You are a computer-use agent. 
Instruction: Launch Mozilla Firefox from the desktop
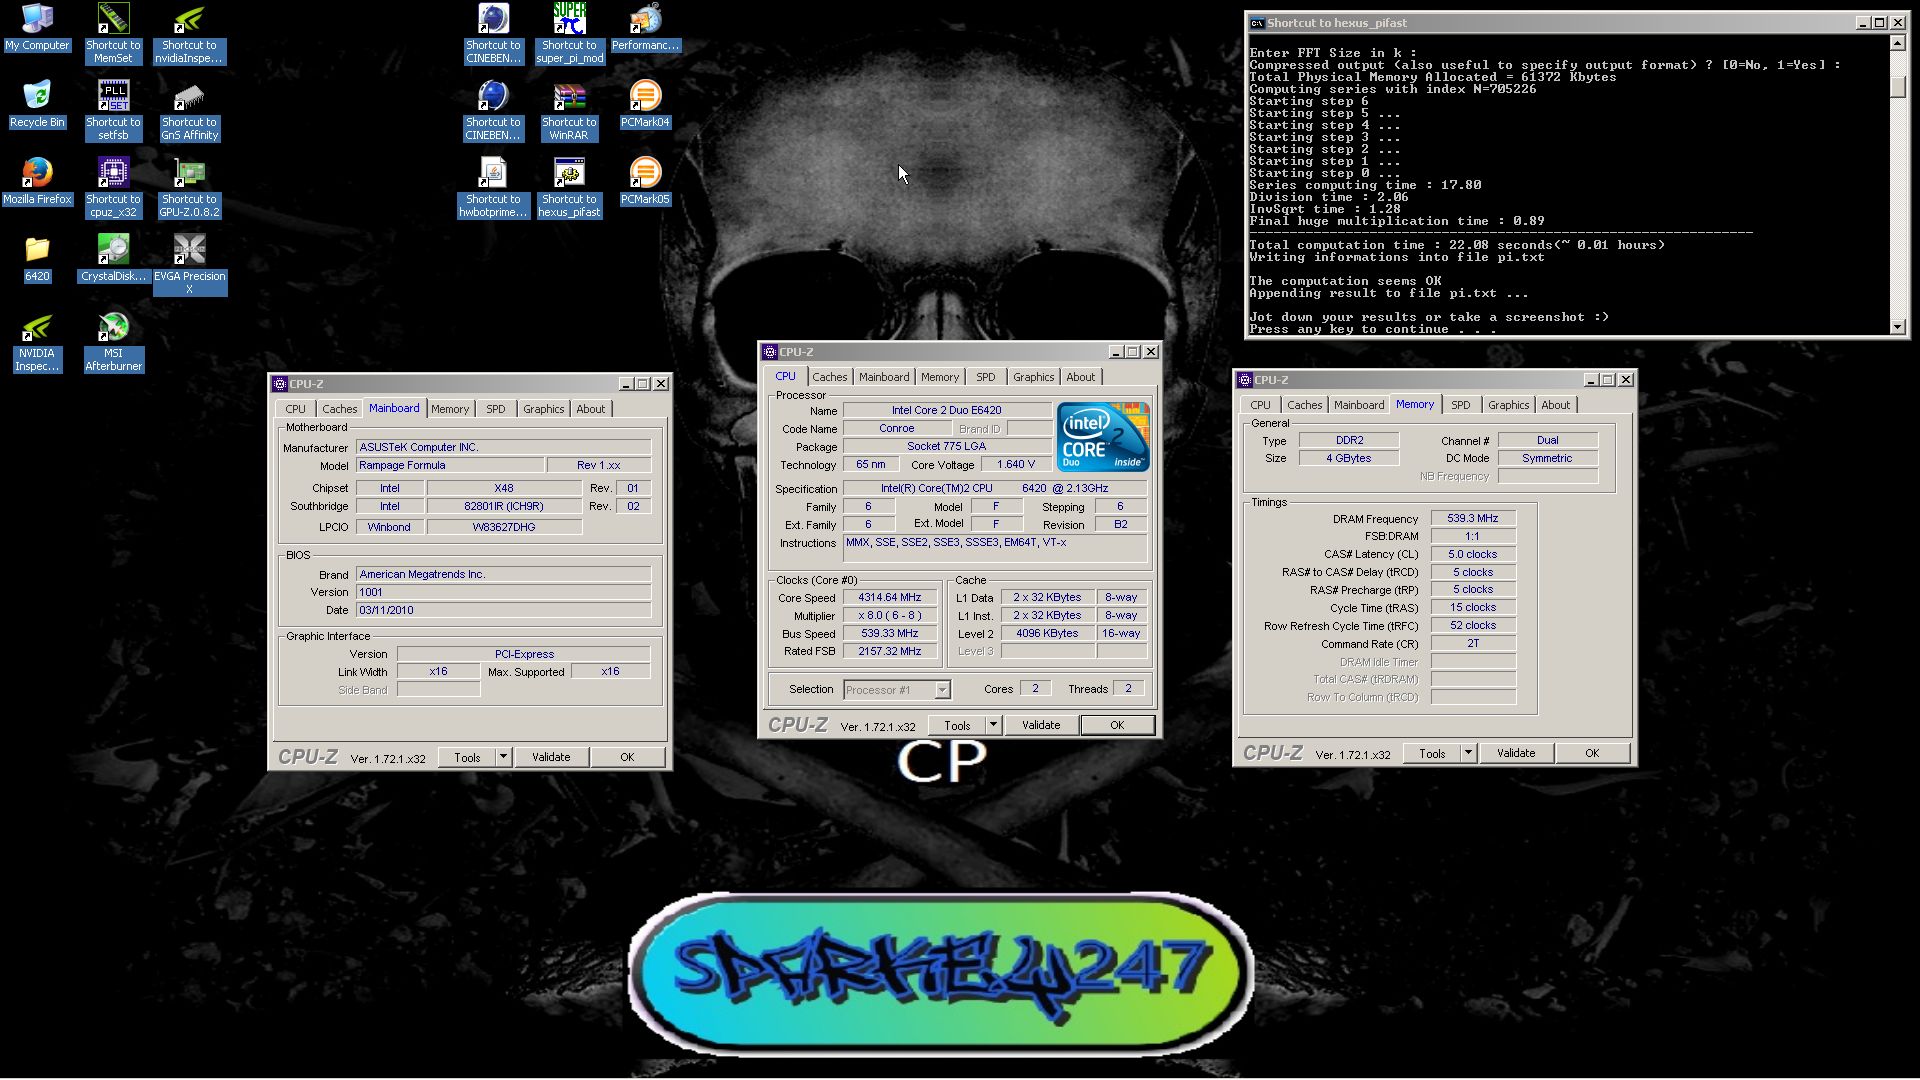tap(37, 182)
